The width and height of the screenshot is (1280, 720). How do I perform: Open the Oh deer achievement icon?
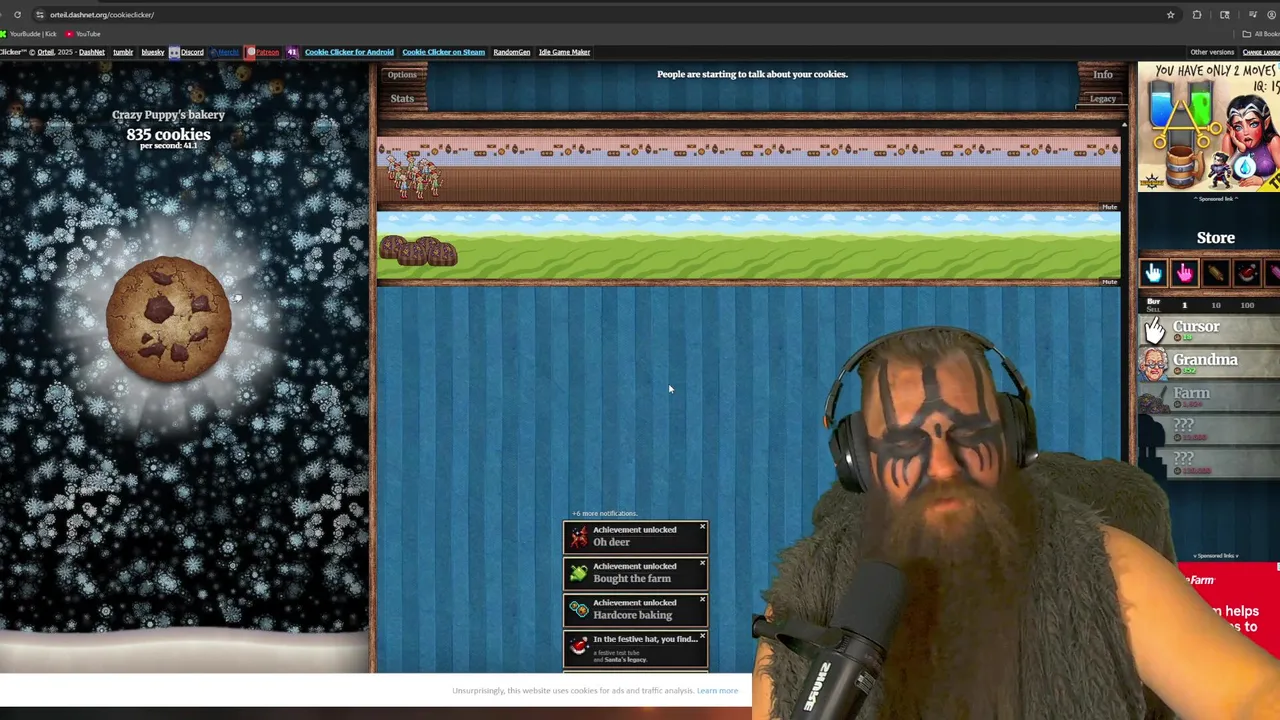click(578, 538)
